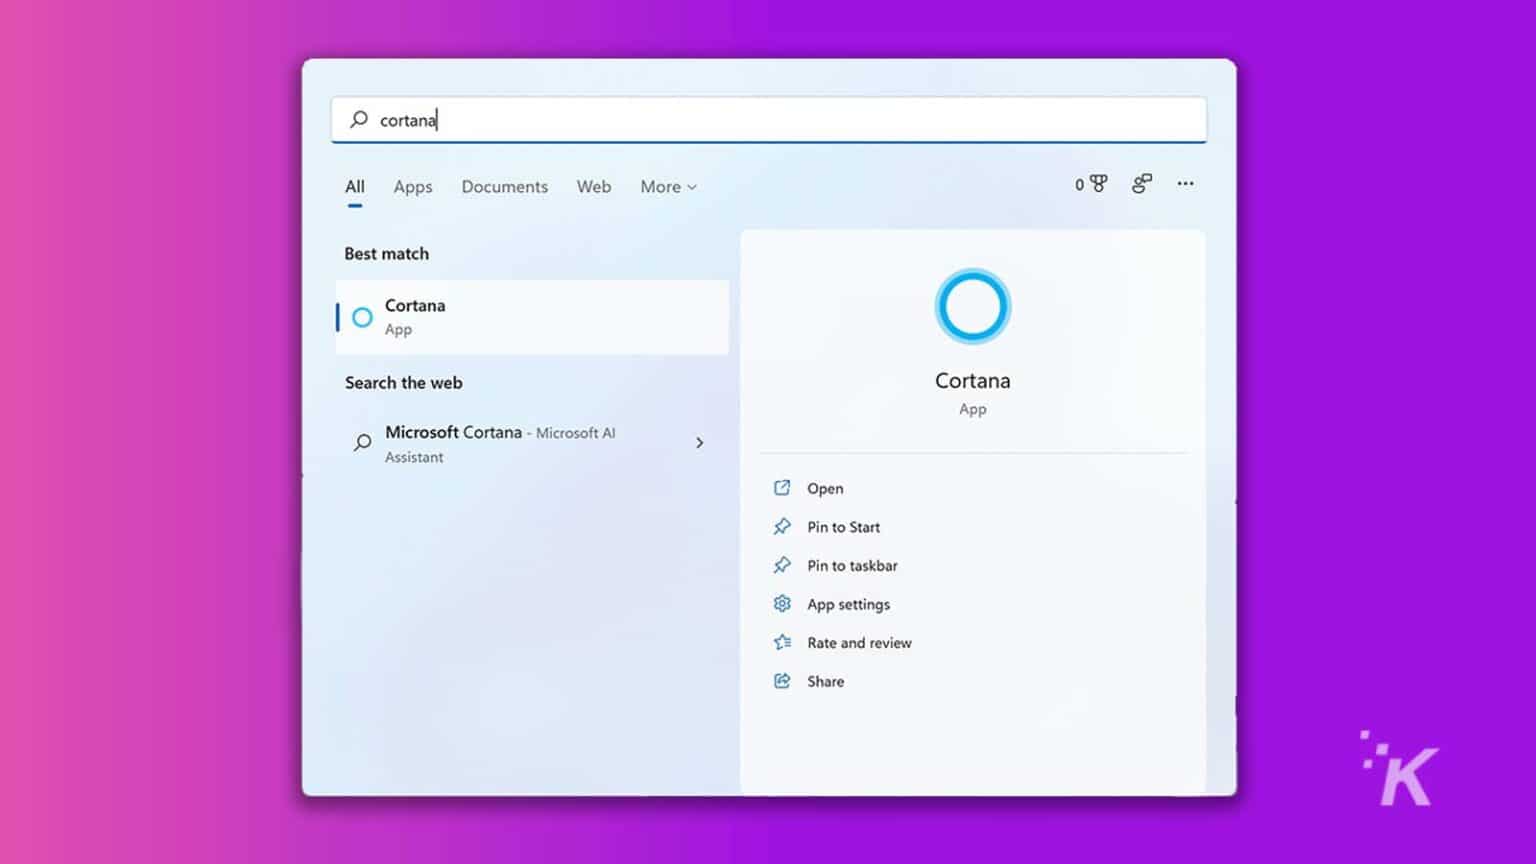
Task: Open the ellipsis options menu
Action: [x=1186, y=184]
